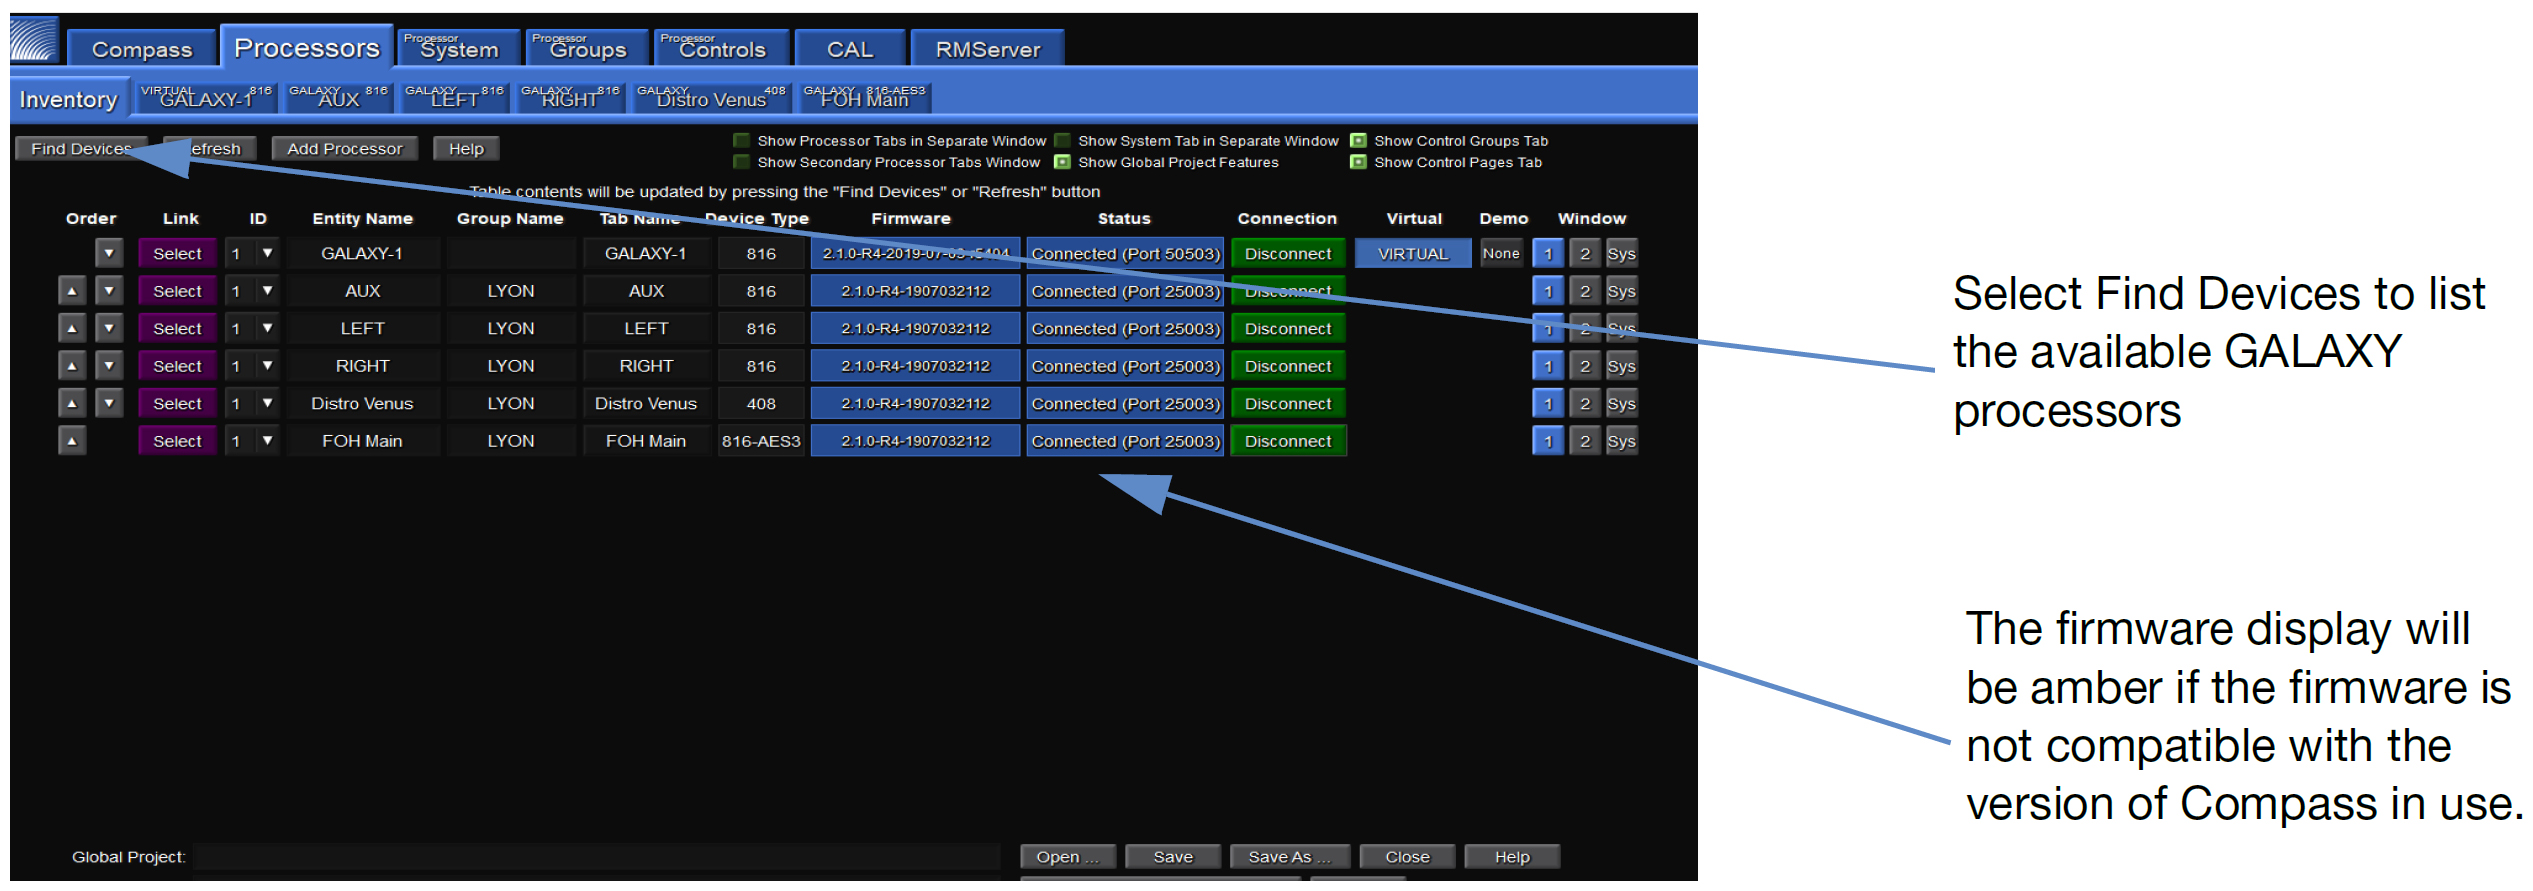Click Connected status of Distro Venus
Viewport: 2533px width, 891px height.
click(x=1125, y=403)
